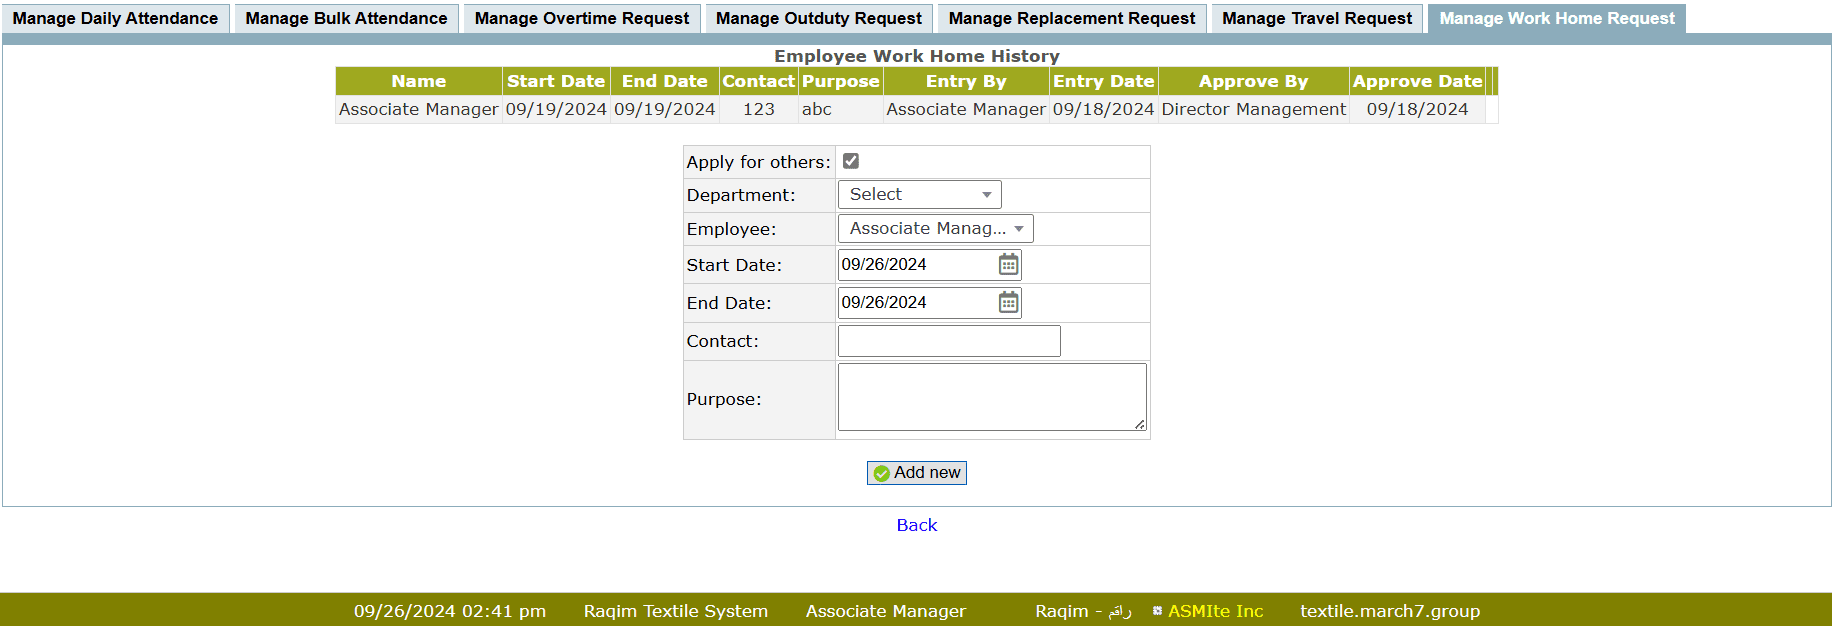
Task: Follow the Back link
Action: [x=916, y=525]
